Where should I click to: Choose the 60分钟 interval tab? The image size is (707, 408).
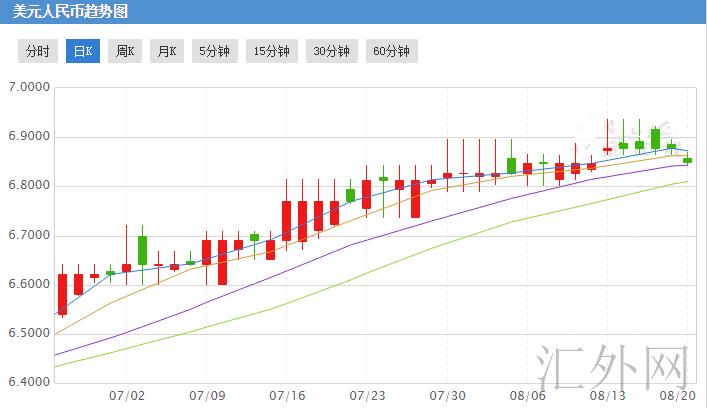click(x=391, y=51)
